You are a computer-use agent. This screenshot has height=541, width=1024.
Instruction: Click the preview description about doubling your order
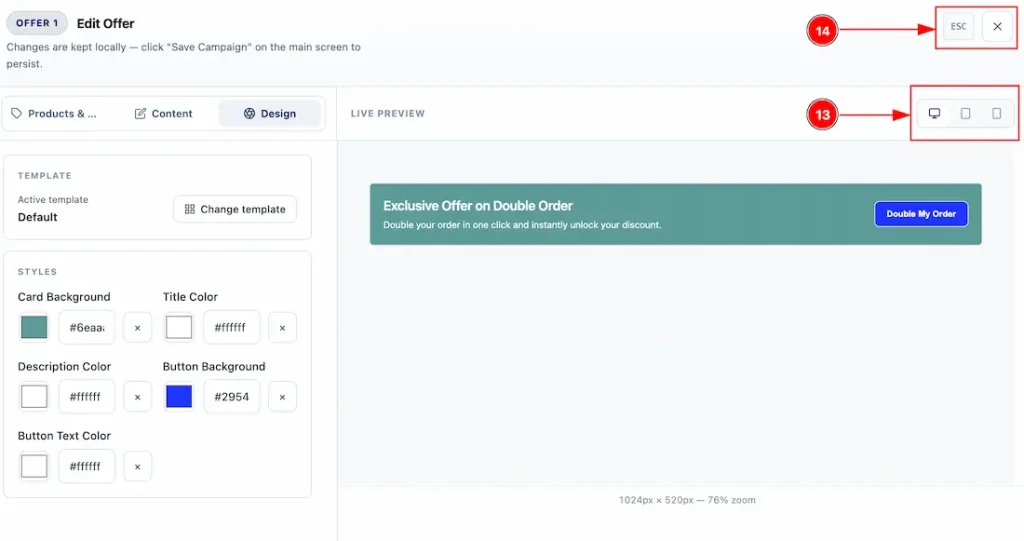pos(522,225)
